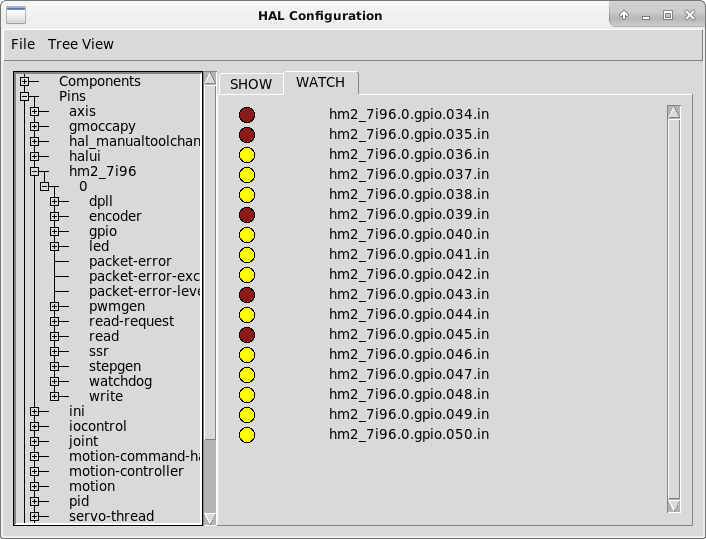Click the yellow LED for gpio.050.in

click(247, 435)
